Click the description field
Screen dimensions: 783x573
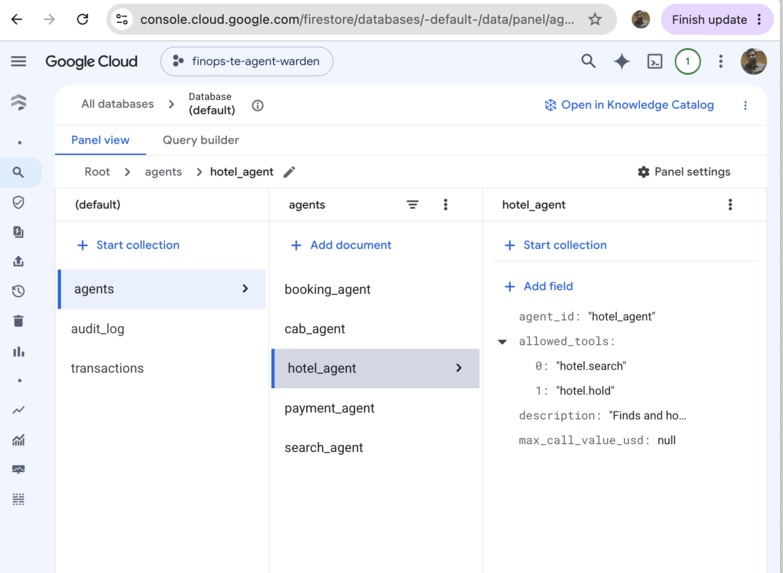(602, 416)
